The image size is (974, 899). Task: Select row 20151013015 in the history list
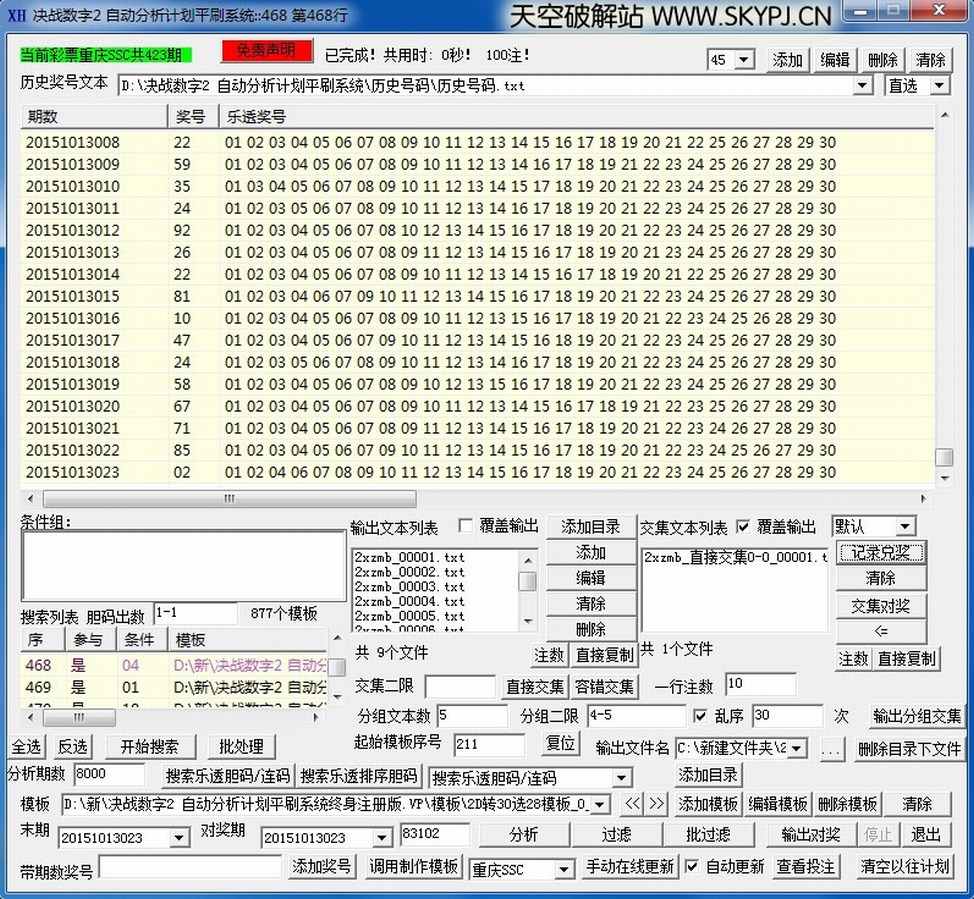pos(72,296)
